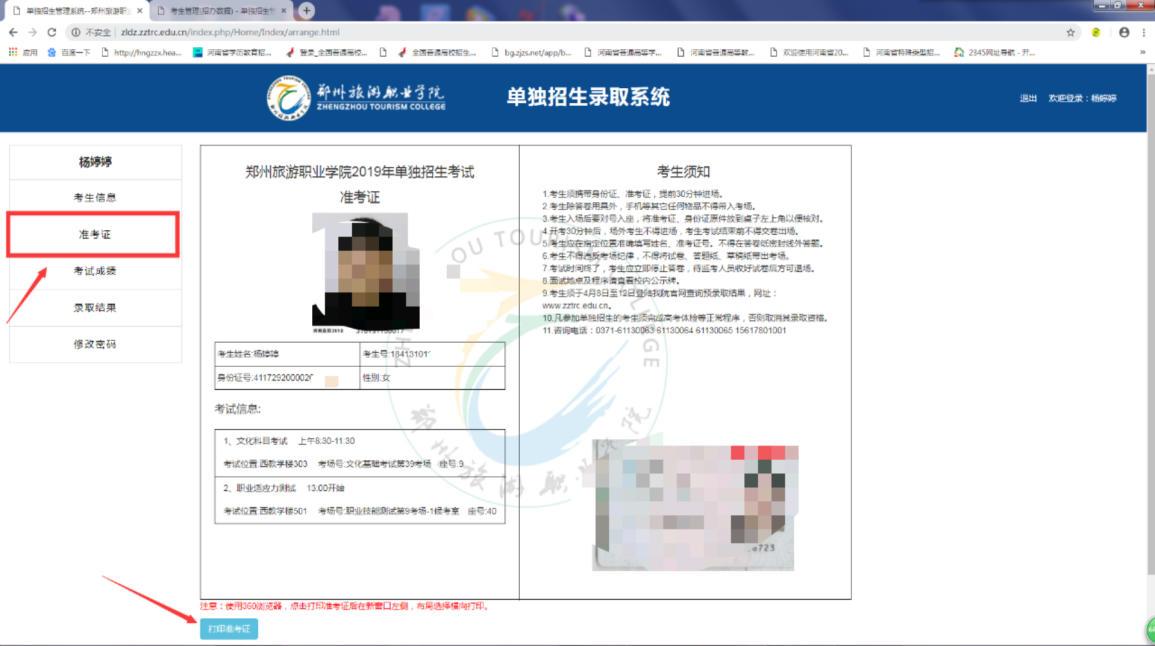The width and height of the screenshot is (1155, 646).
Task: Click the browser back arrow
Action: click(13, 32)
